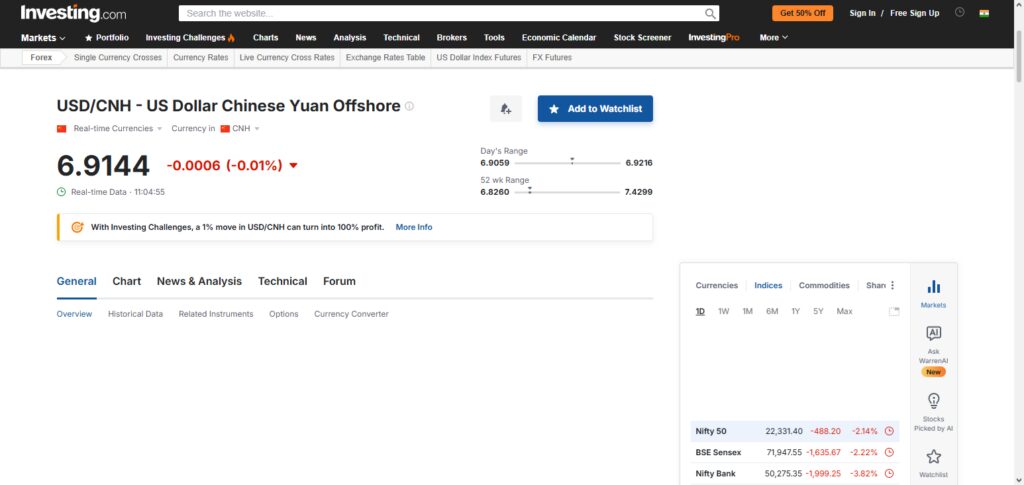
Task: Open the News menu item
Action: 306,38
